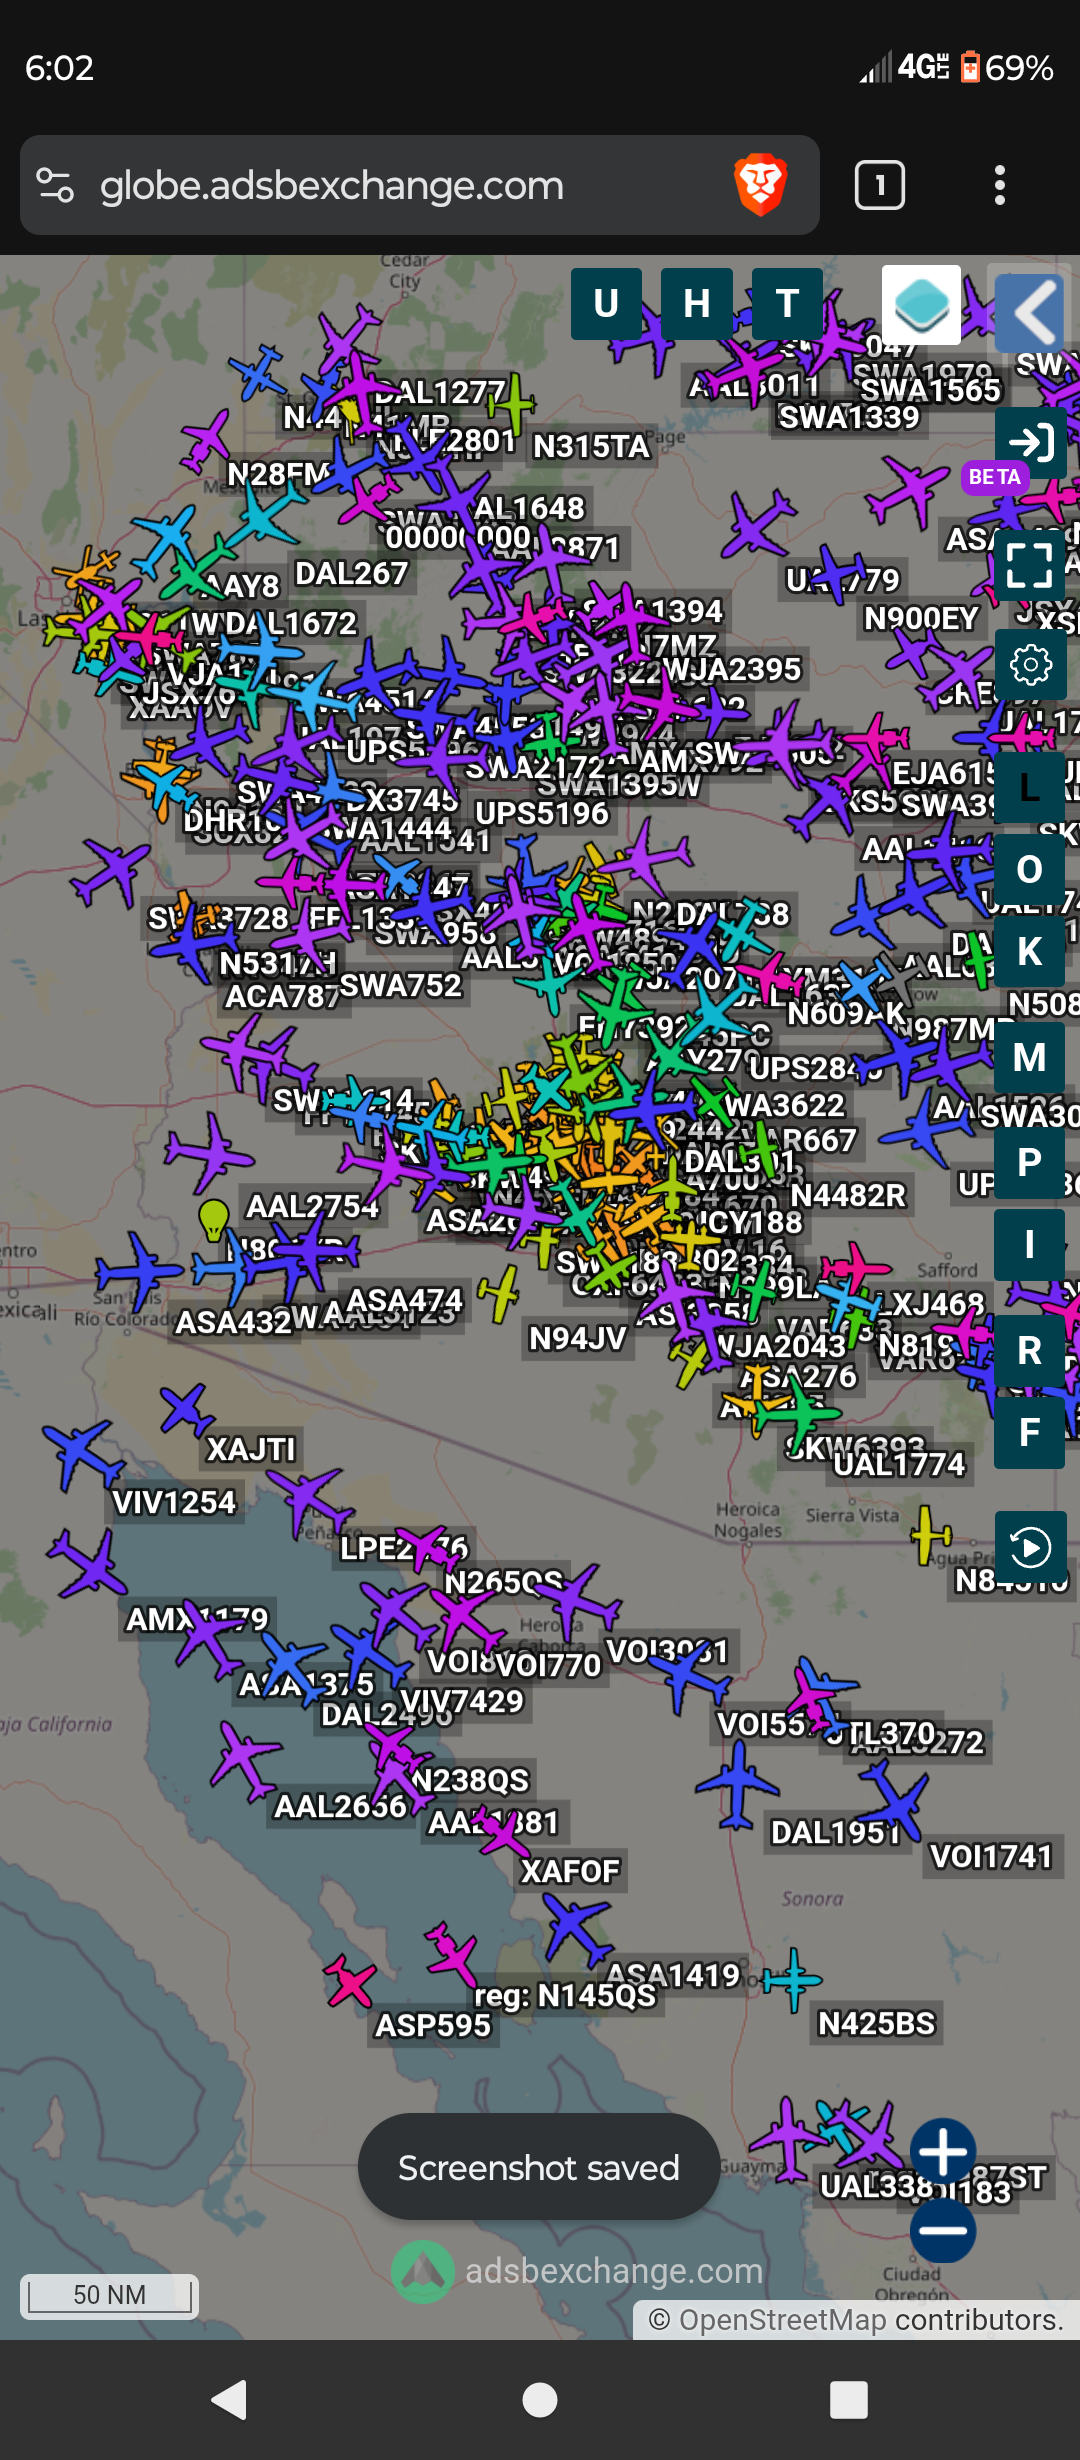Open map settings gear

[x=1030, y=665]
